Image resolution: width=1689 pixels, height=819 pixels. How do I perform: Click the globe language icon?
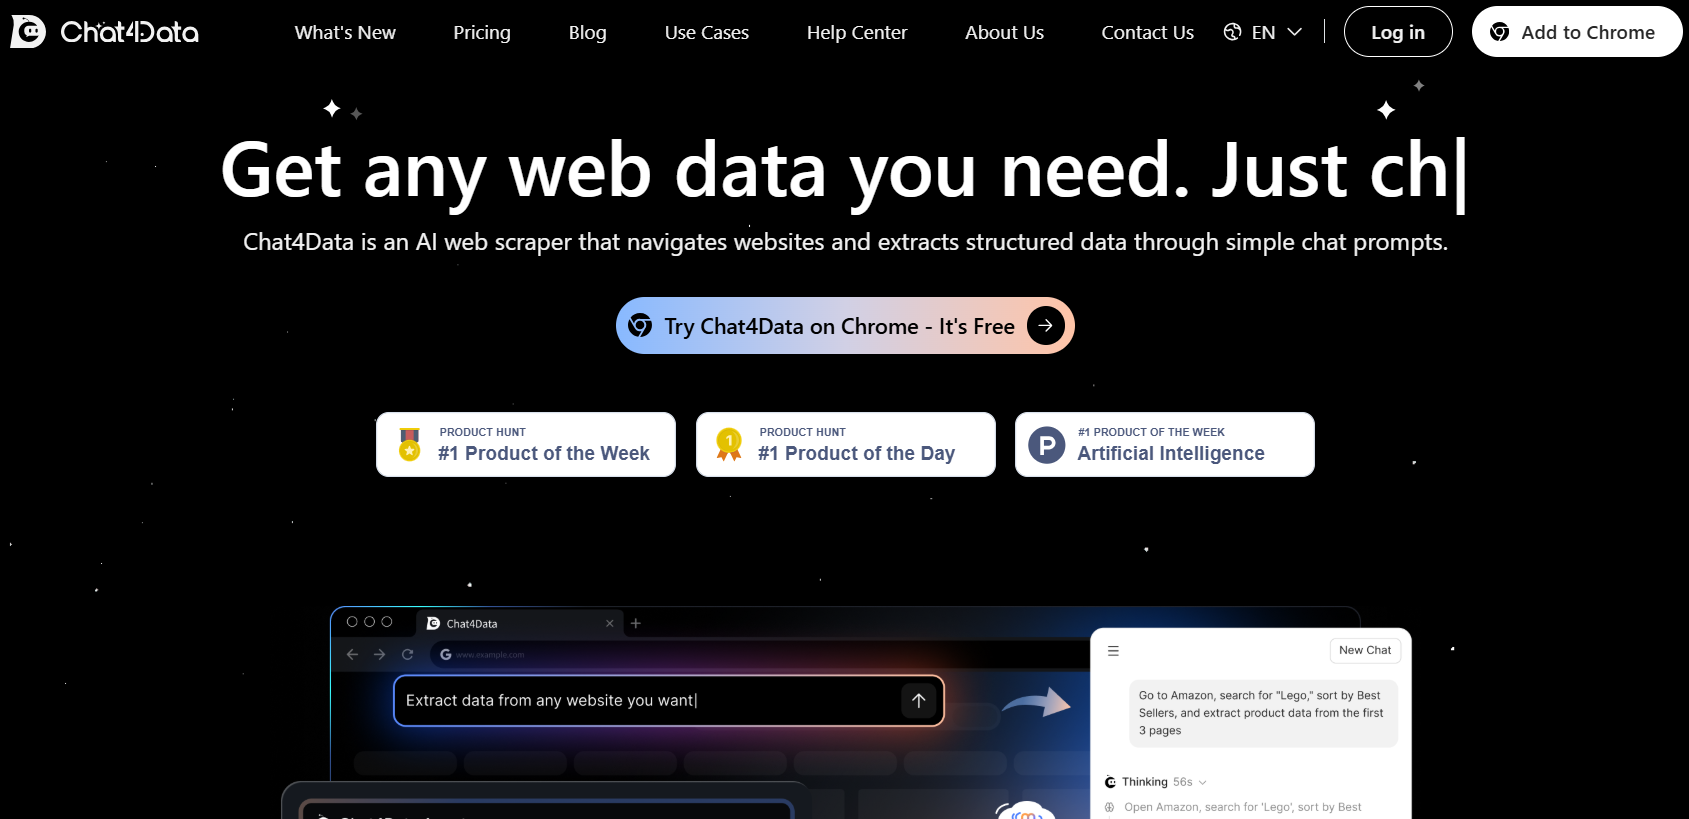point(1232,32)
